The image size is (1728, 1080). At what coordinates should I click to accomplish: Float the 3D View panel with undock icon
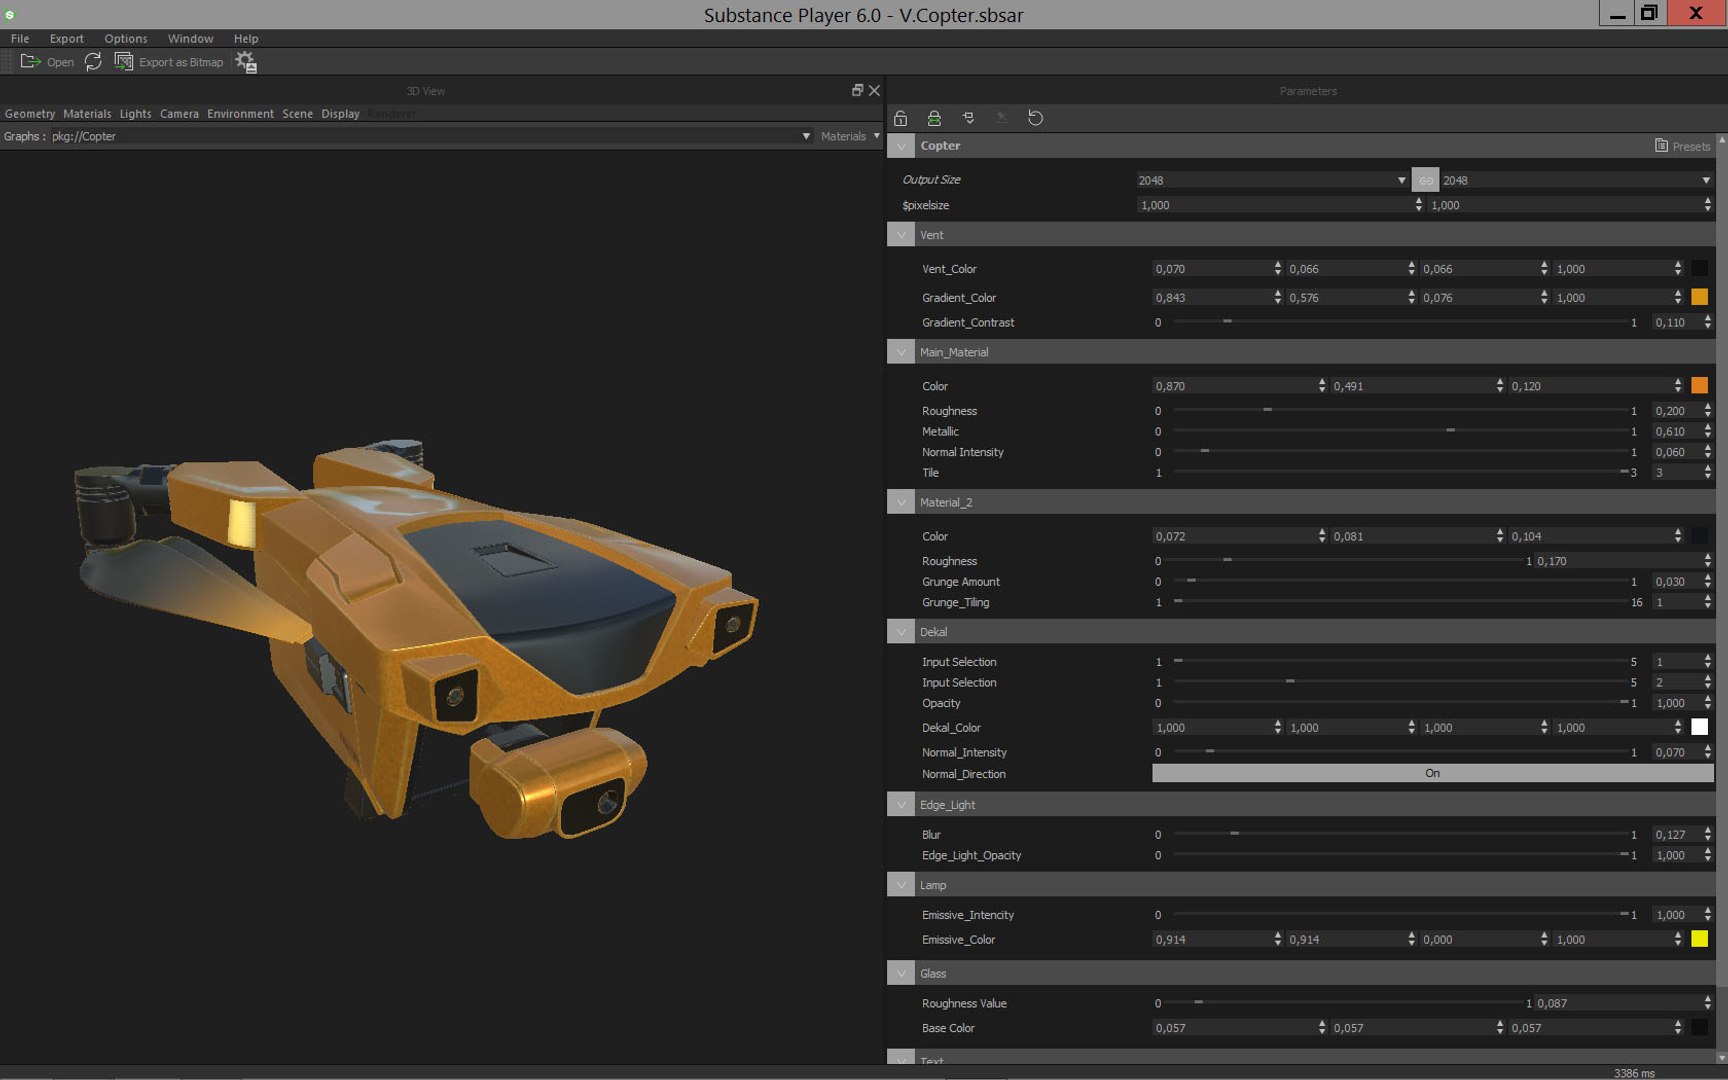(x=857, y=90)
